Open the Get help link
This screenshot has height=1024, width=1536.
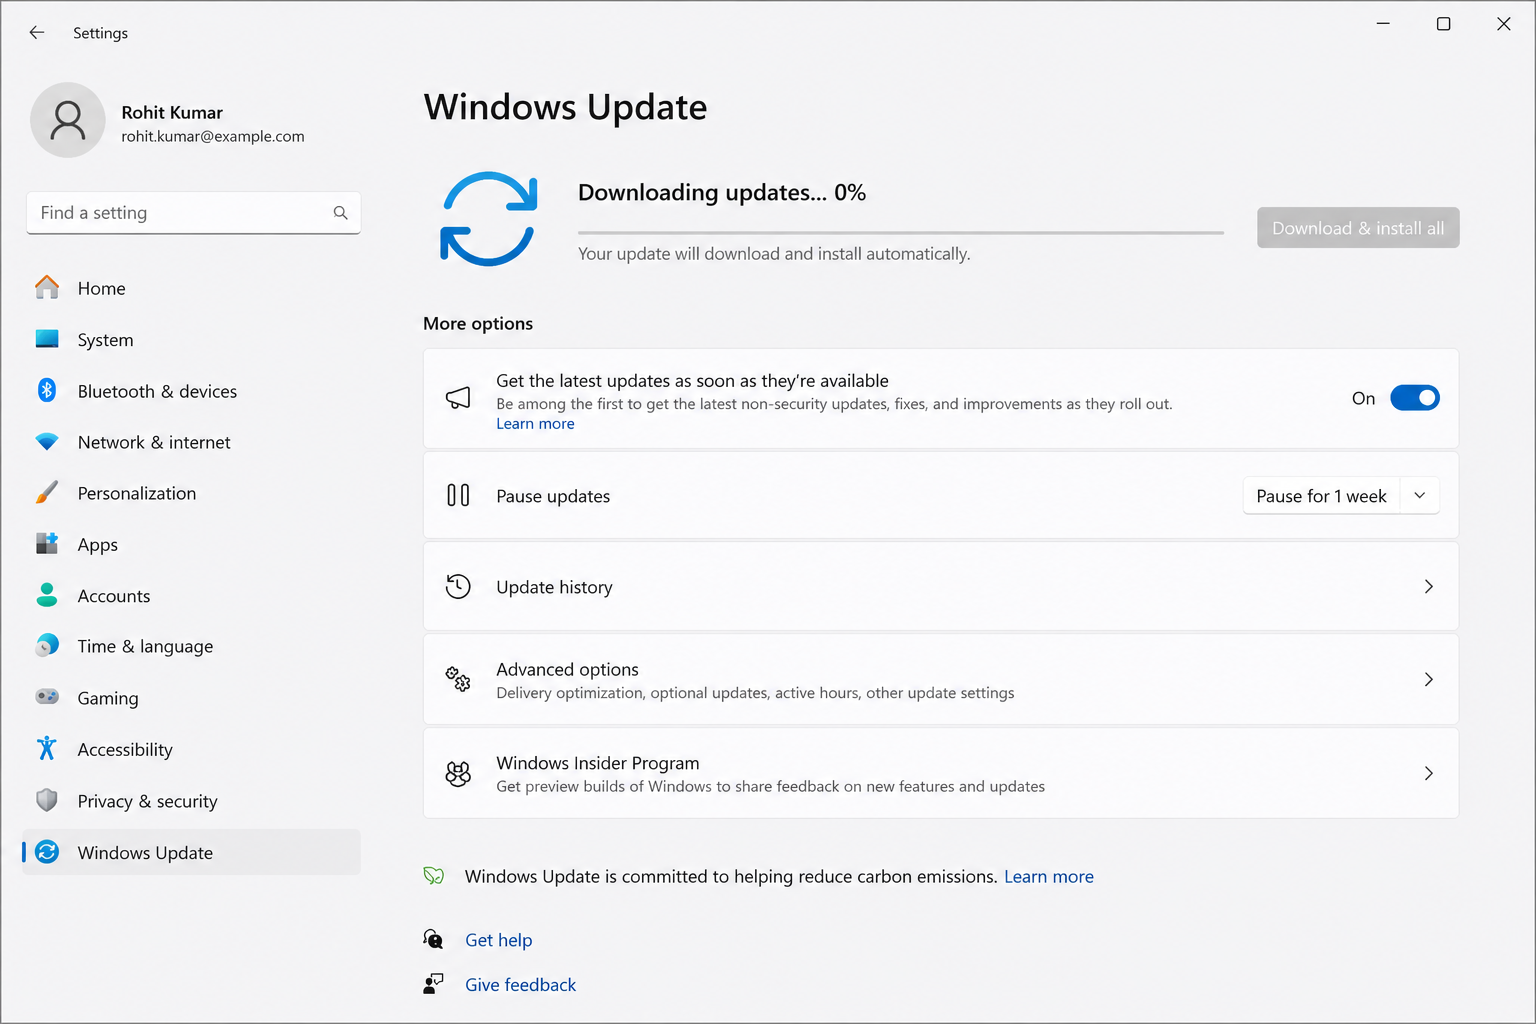499,940
